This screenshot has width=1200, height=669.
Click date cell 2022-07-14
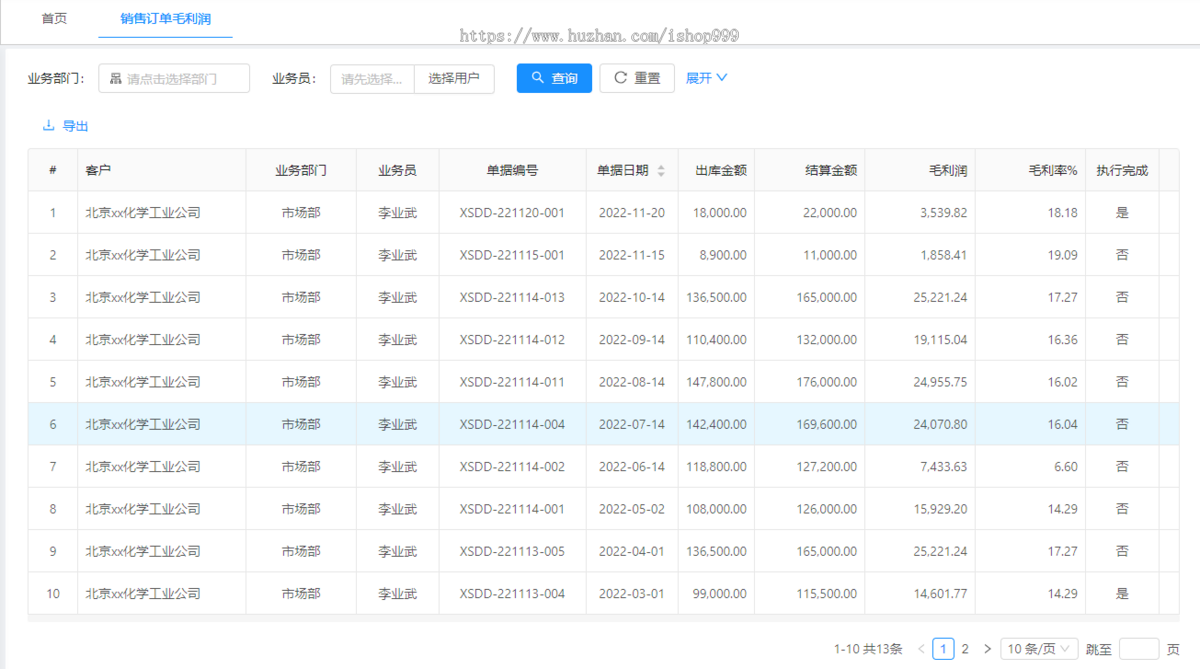(x=631, y=424)
